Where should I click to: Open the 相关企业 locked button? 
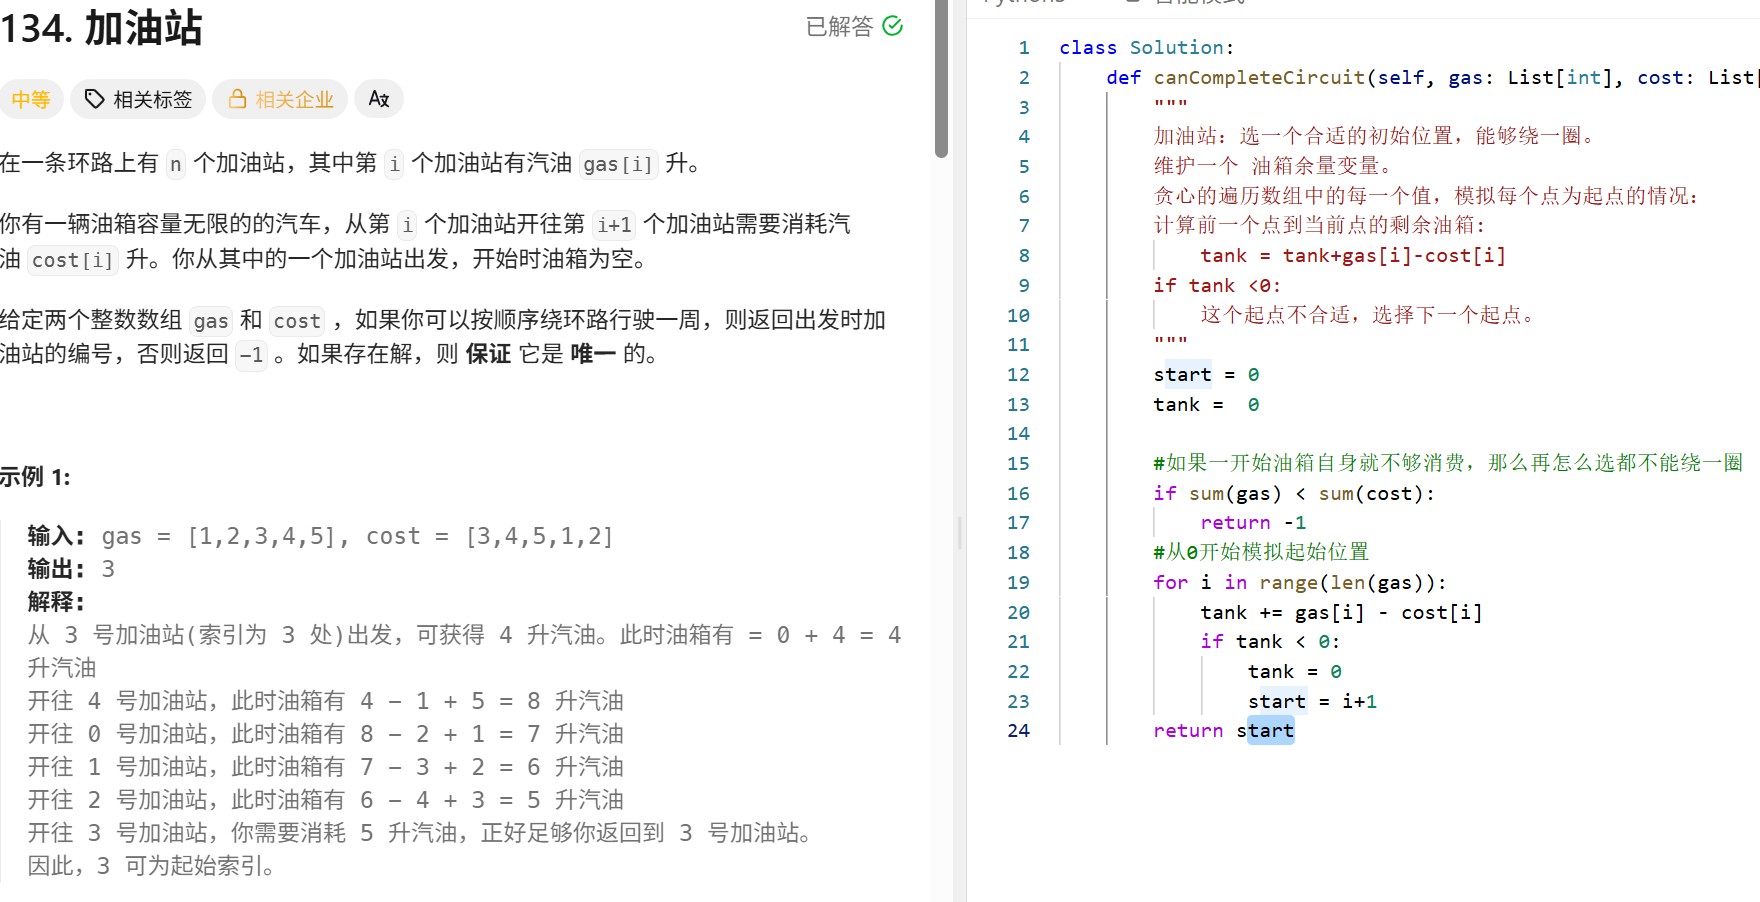280,99
